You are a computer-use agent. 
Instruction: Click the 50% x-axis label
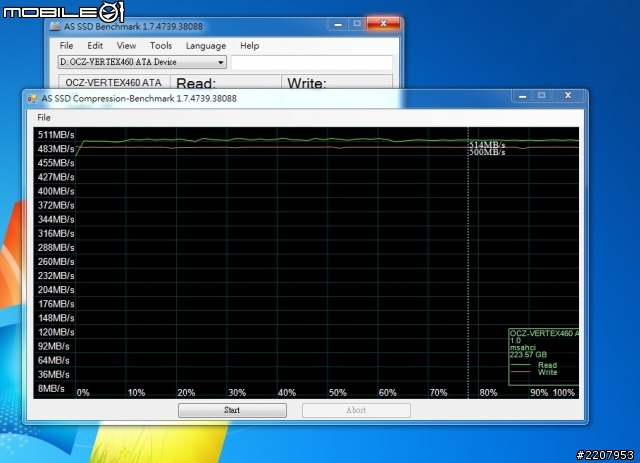(338, 393)
